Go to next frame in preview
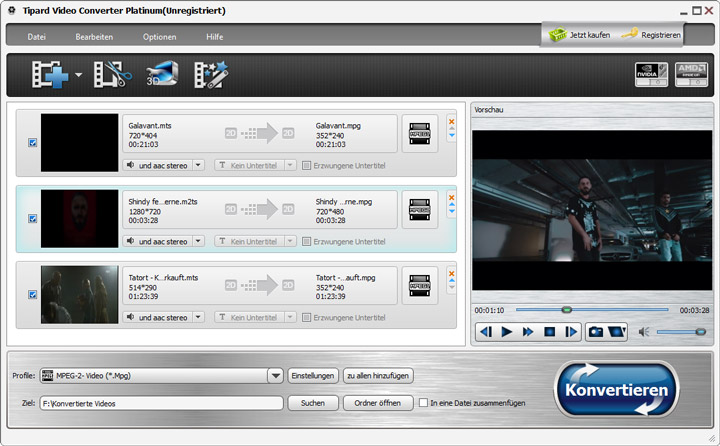The width and height of the screenshot is (720, 446). [571, 332]
